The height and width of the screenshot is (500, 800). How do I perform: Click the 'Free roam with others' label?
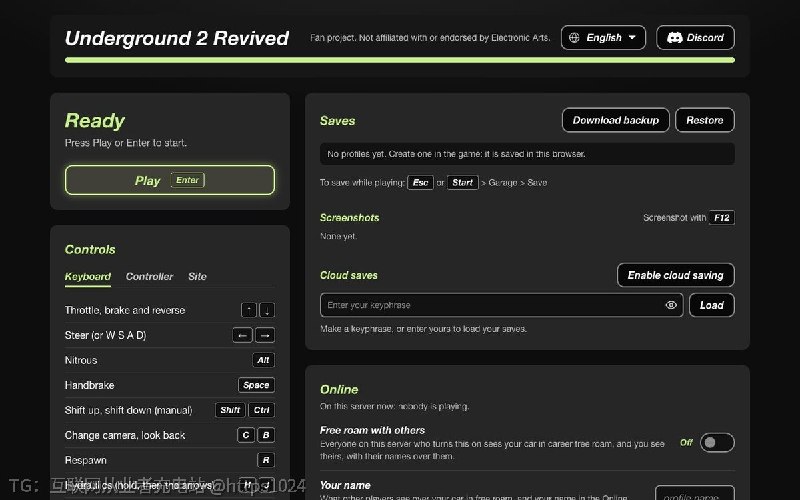372,430
